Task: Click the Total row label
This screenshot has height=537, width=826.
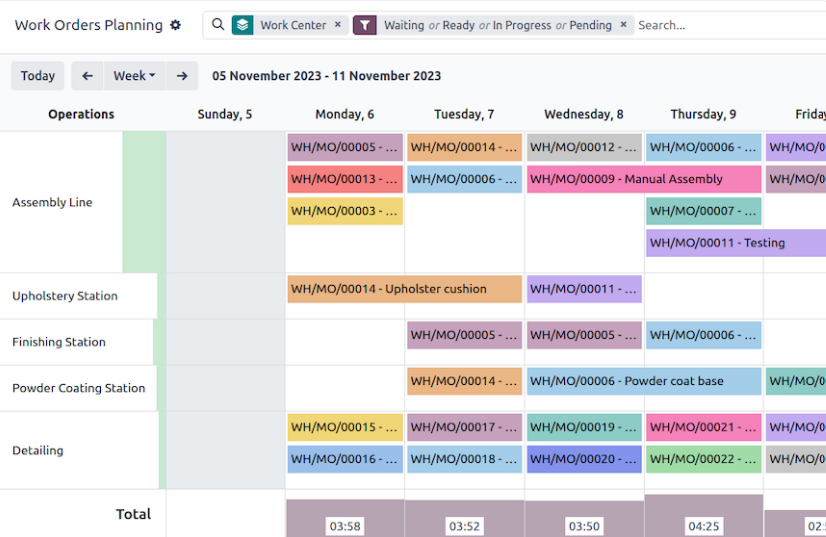Action: 133,514
